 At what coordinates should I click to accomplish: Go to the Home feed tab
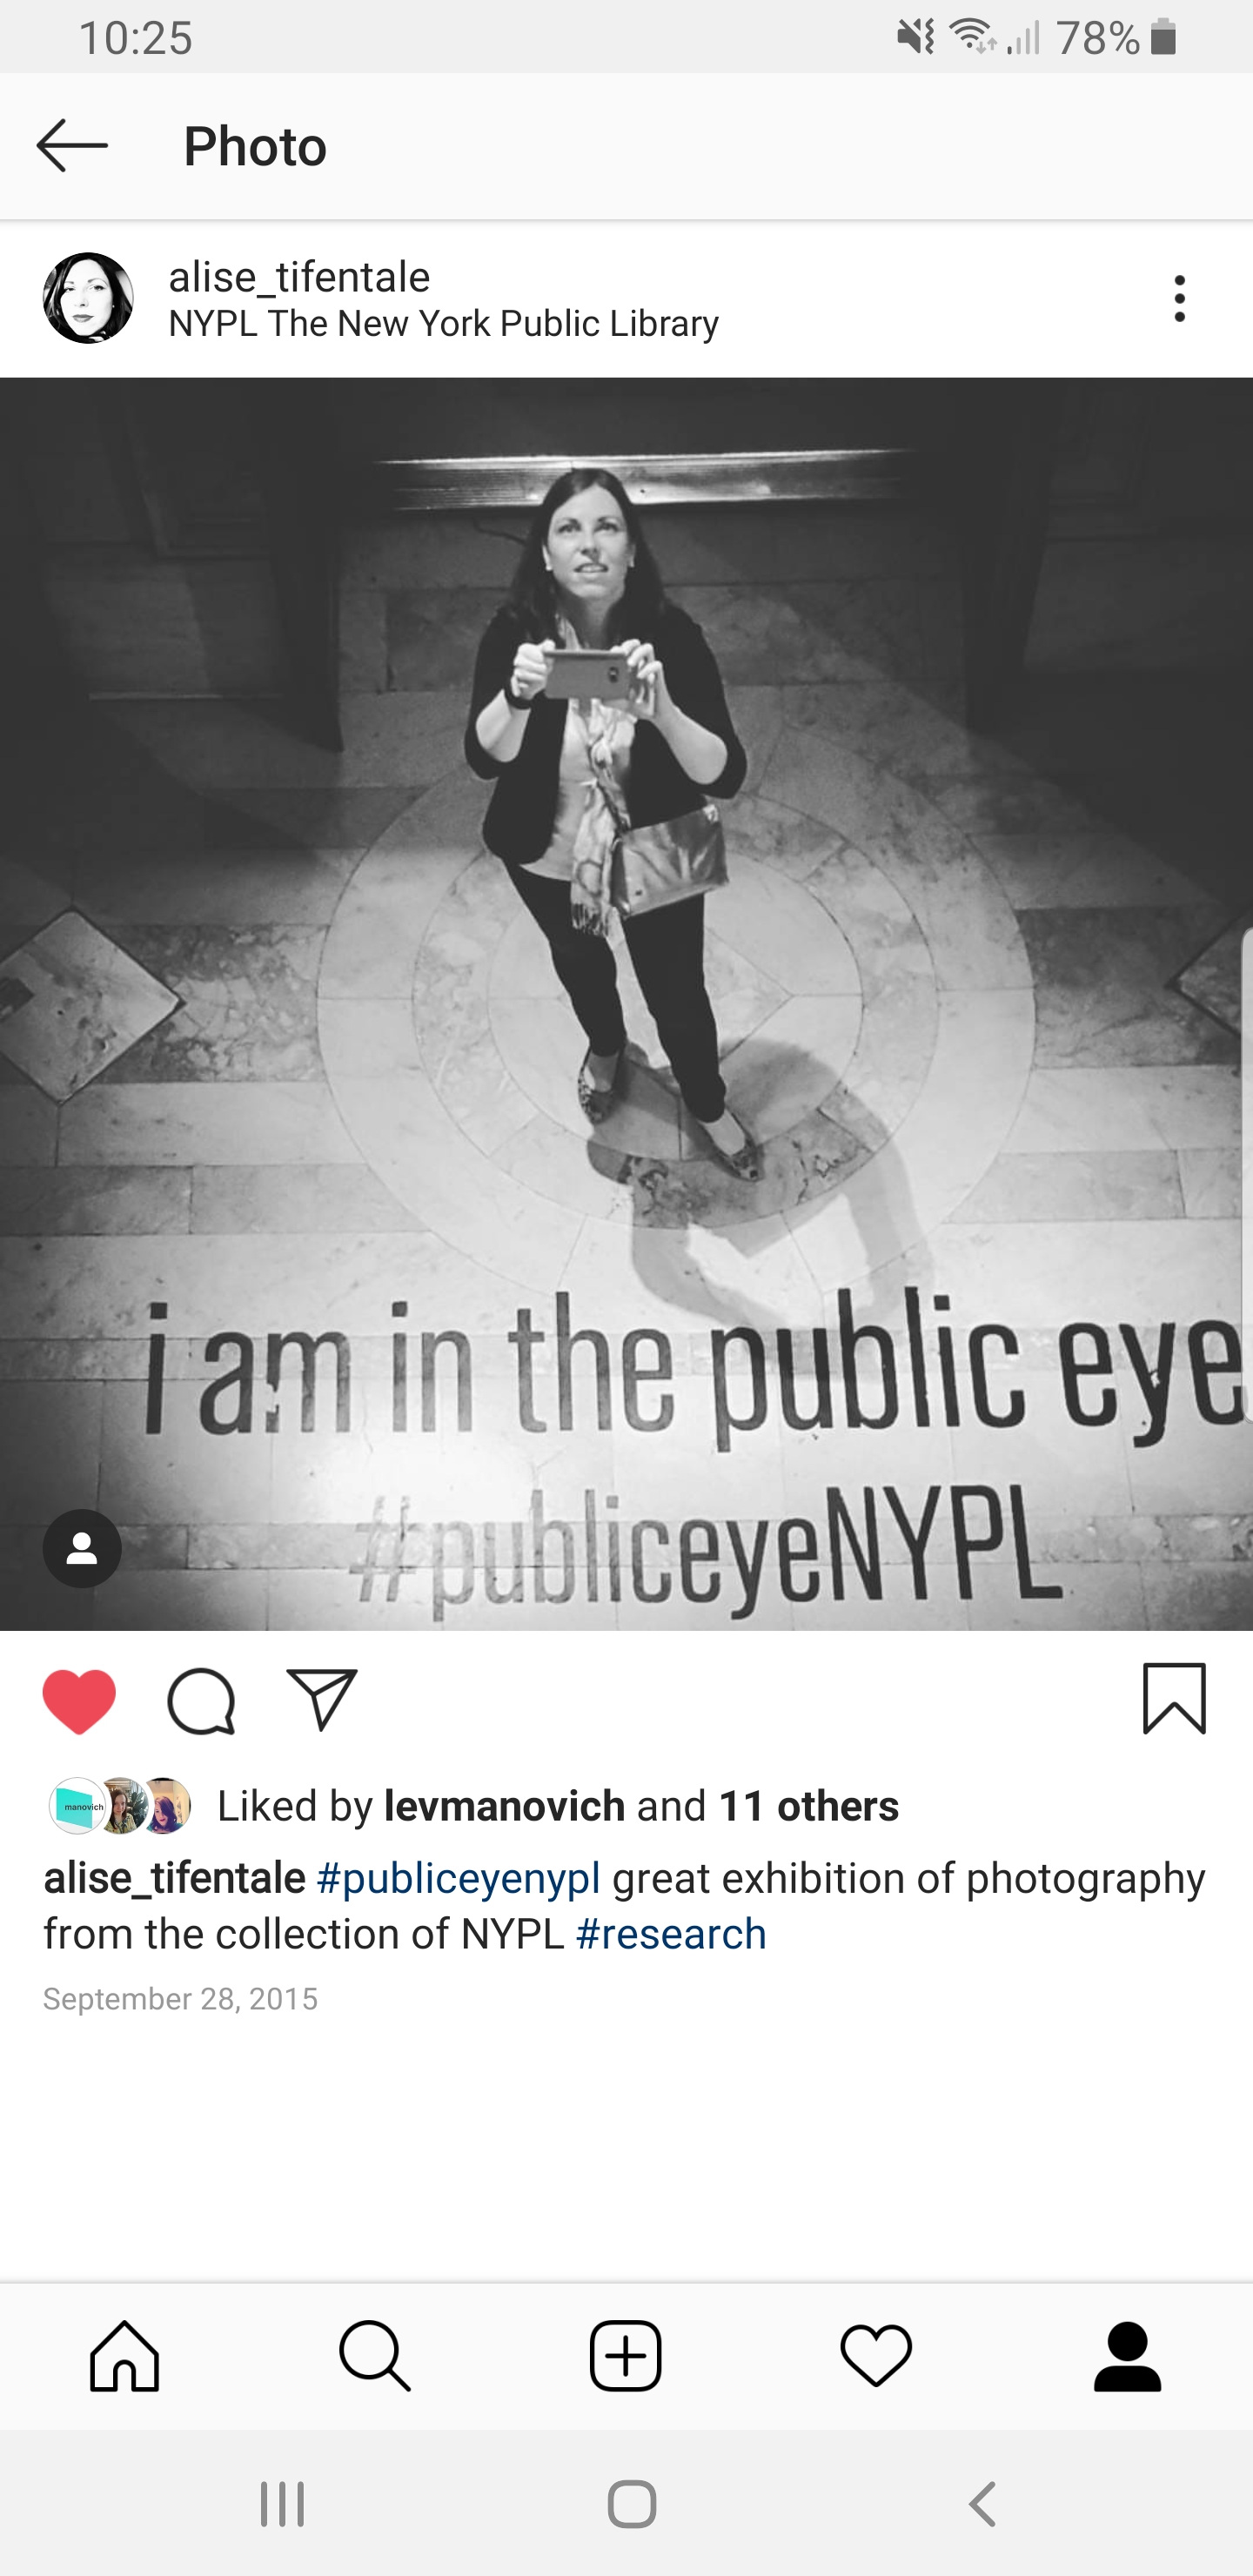pyautogui.click(x=125, y=2356)
